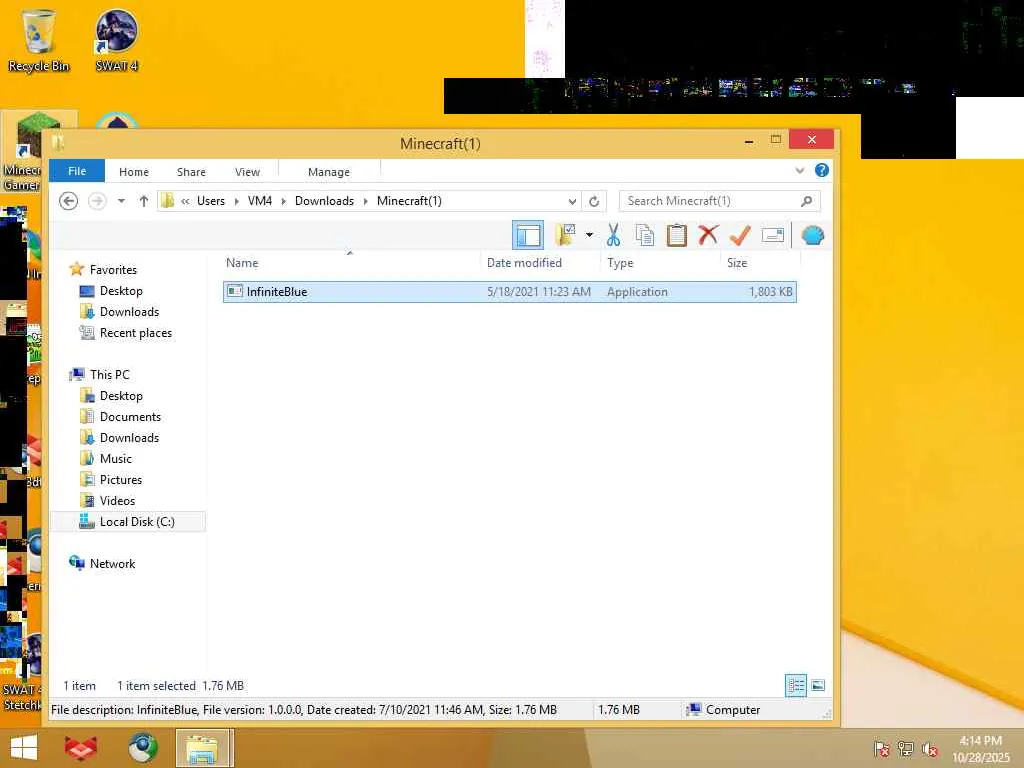Click the orange checkmark Properties icon
Image resolution: width=1024 pixels, height=768 pixels.
740,235
